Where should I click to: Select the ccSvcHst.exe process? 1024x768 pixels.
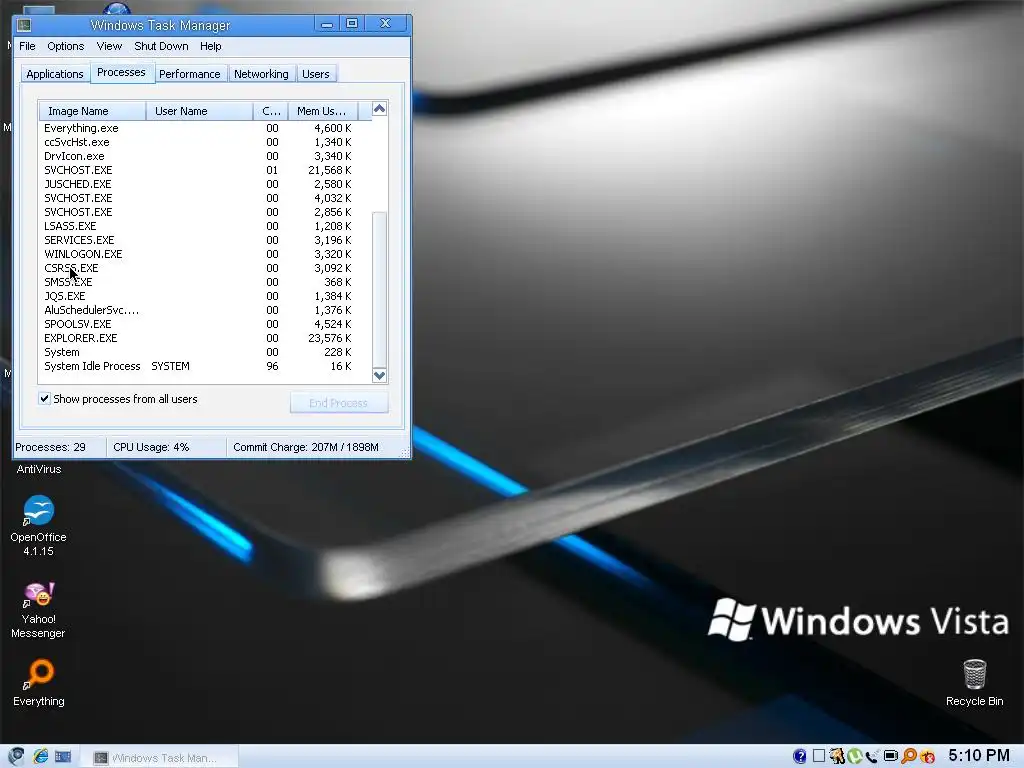pyautogui.click(x=204, y=142)
